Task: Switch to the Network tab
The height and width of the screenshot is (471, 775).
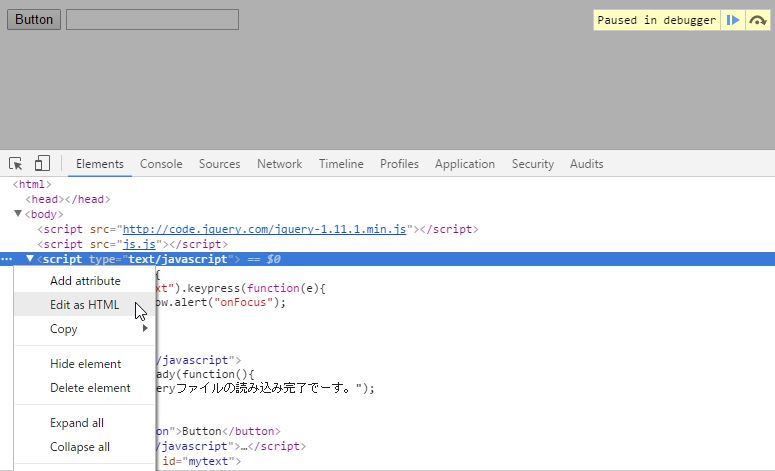Action: (x=279, y=164)
